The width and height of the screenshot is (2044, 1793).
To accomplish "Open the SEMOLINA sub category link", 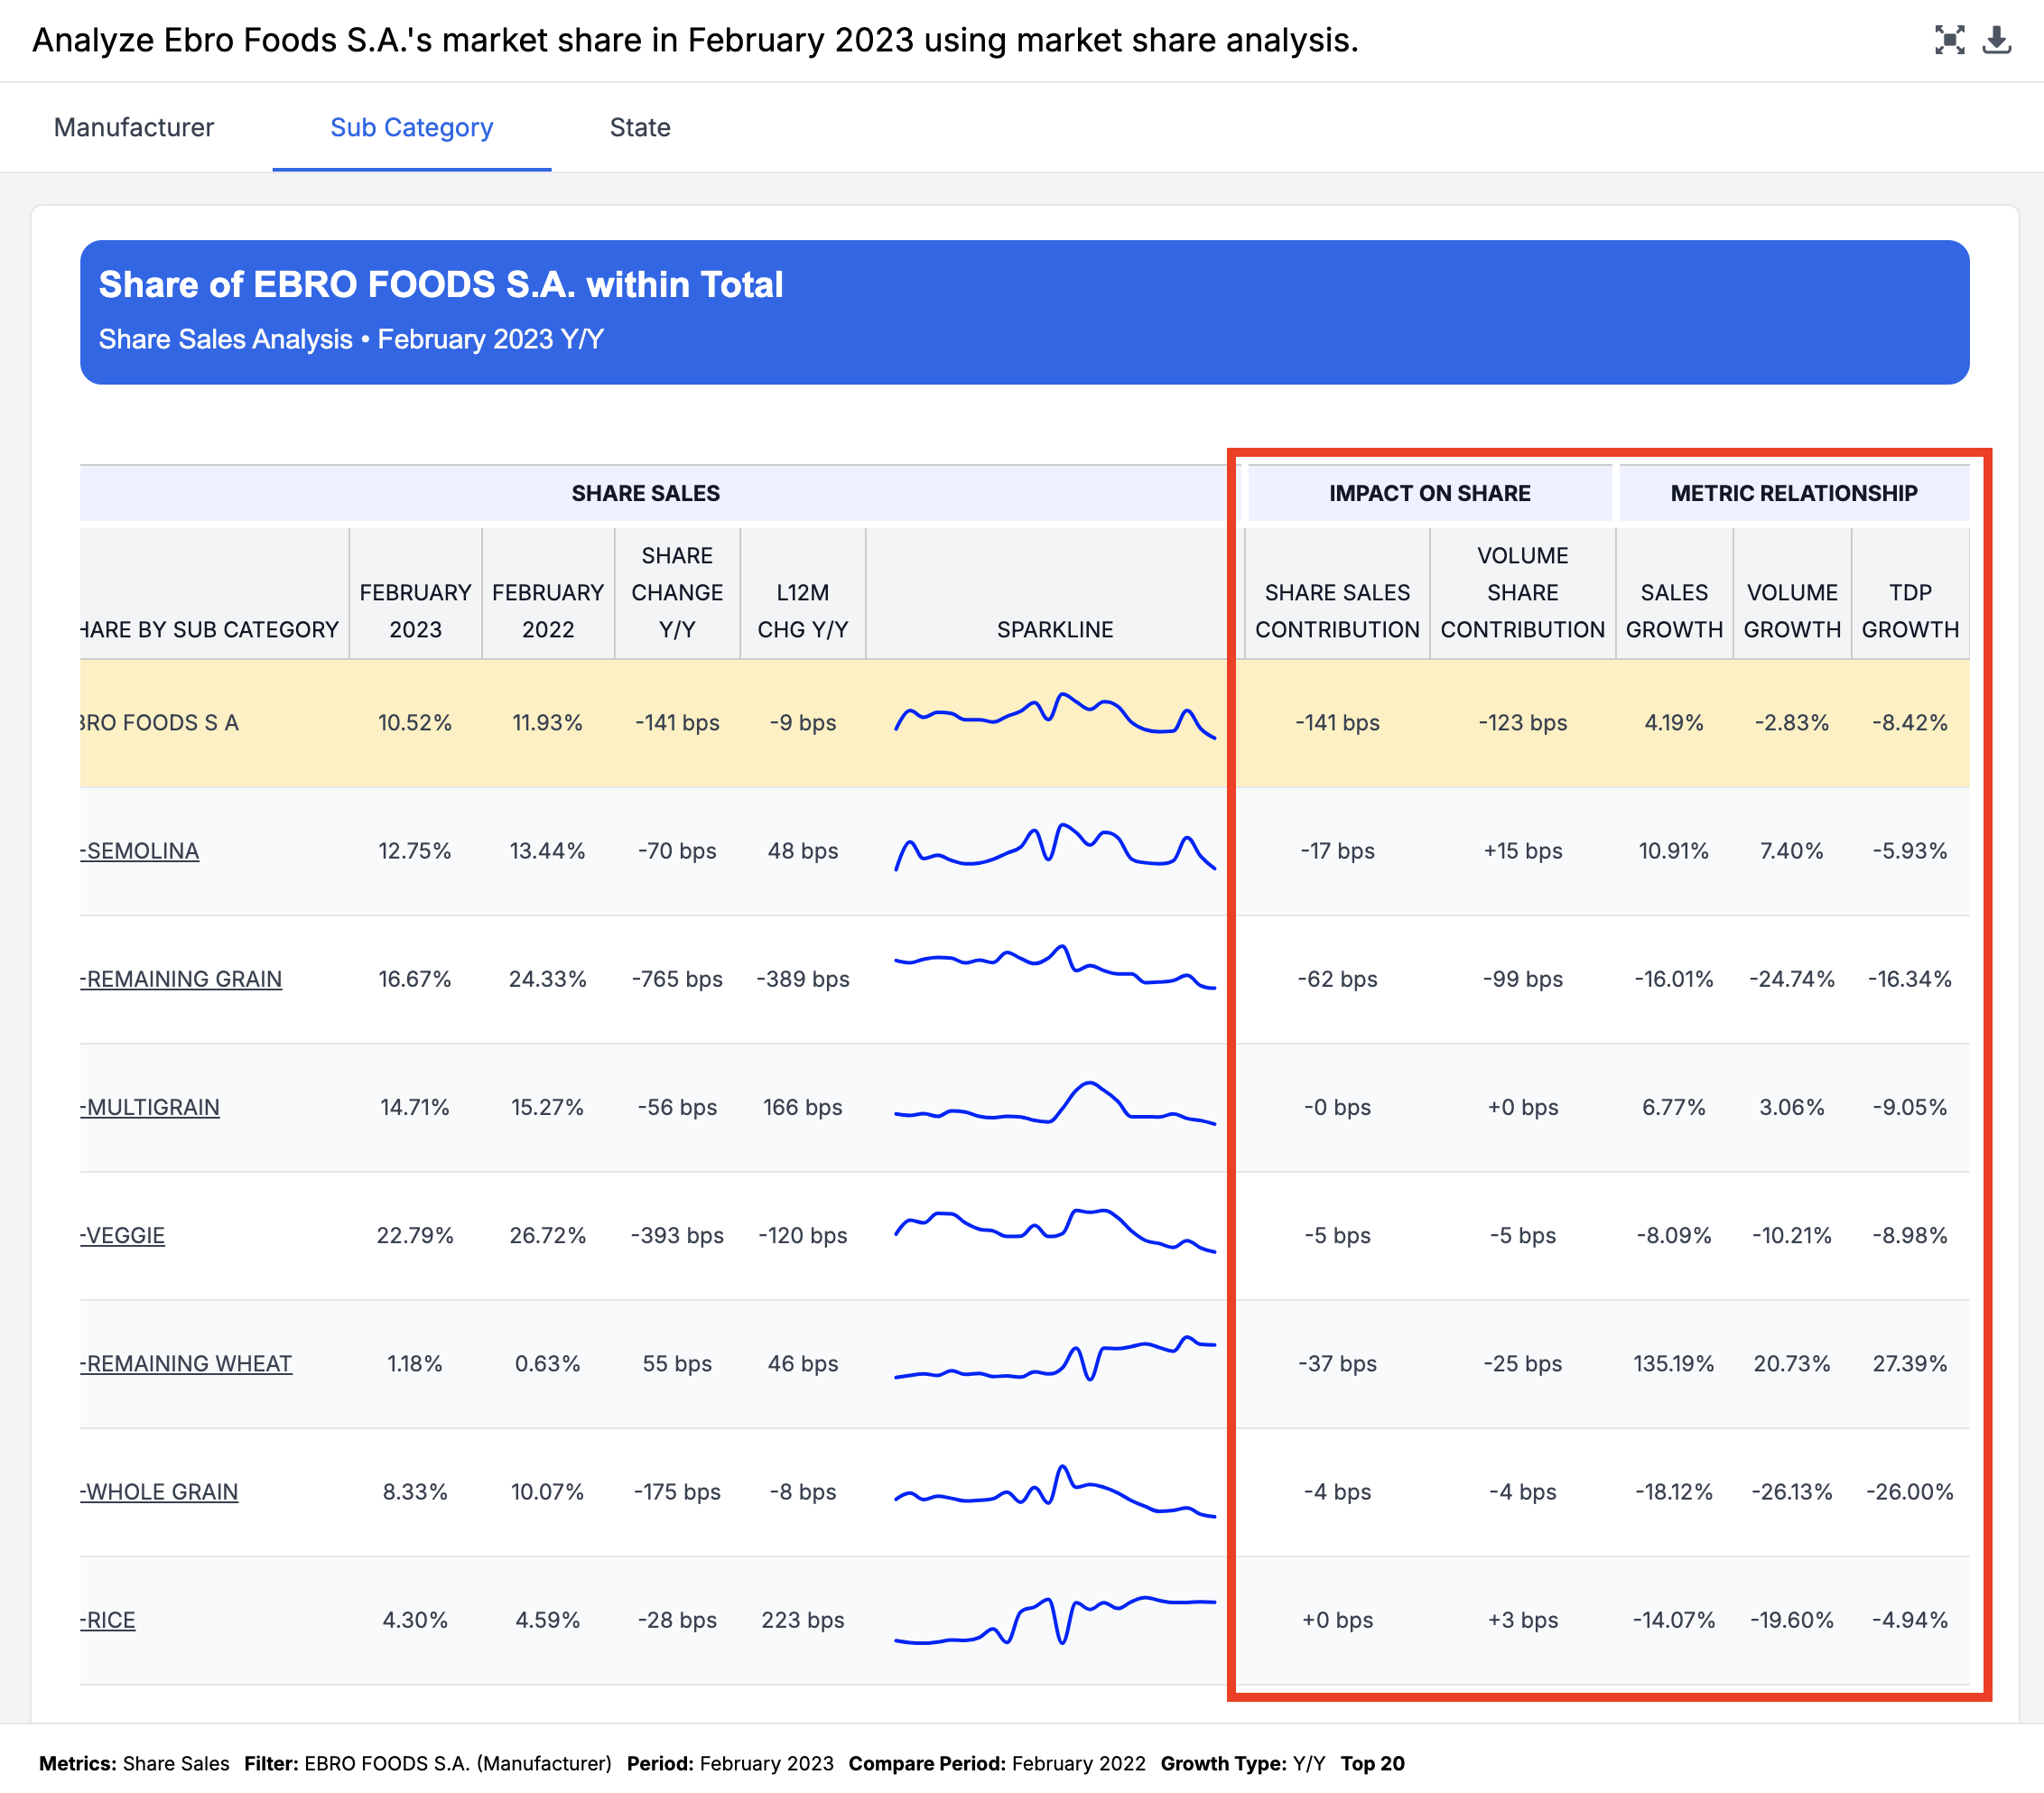I will [141, 851].
